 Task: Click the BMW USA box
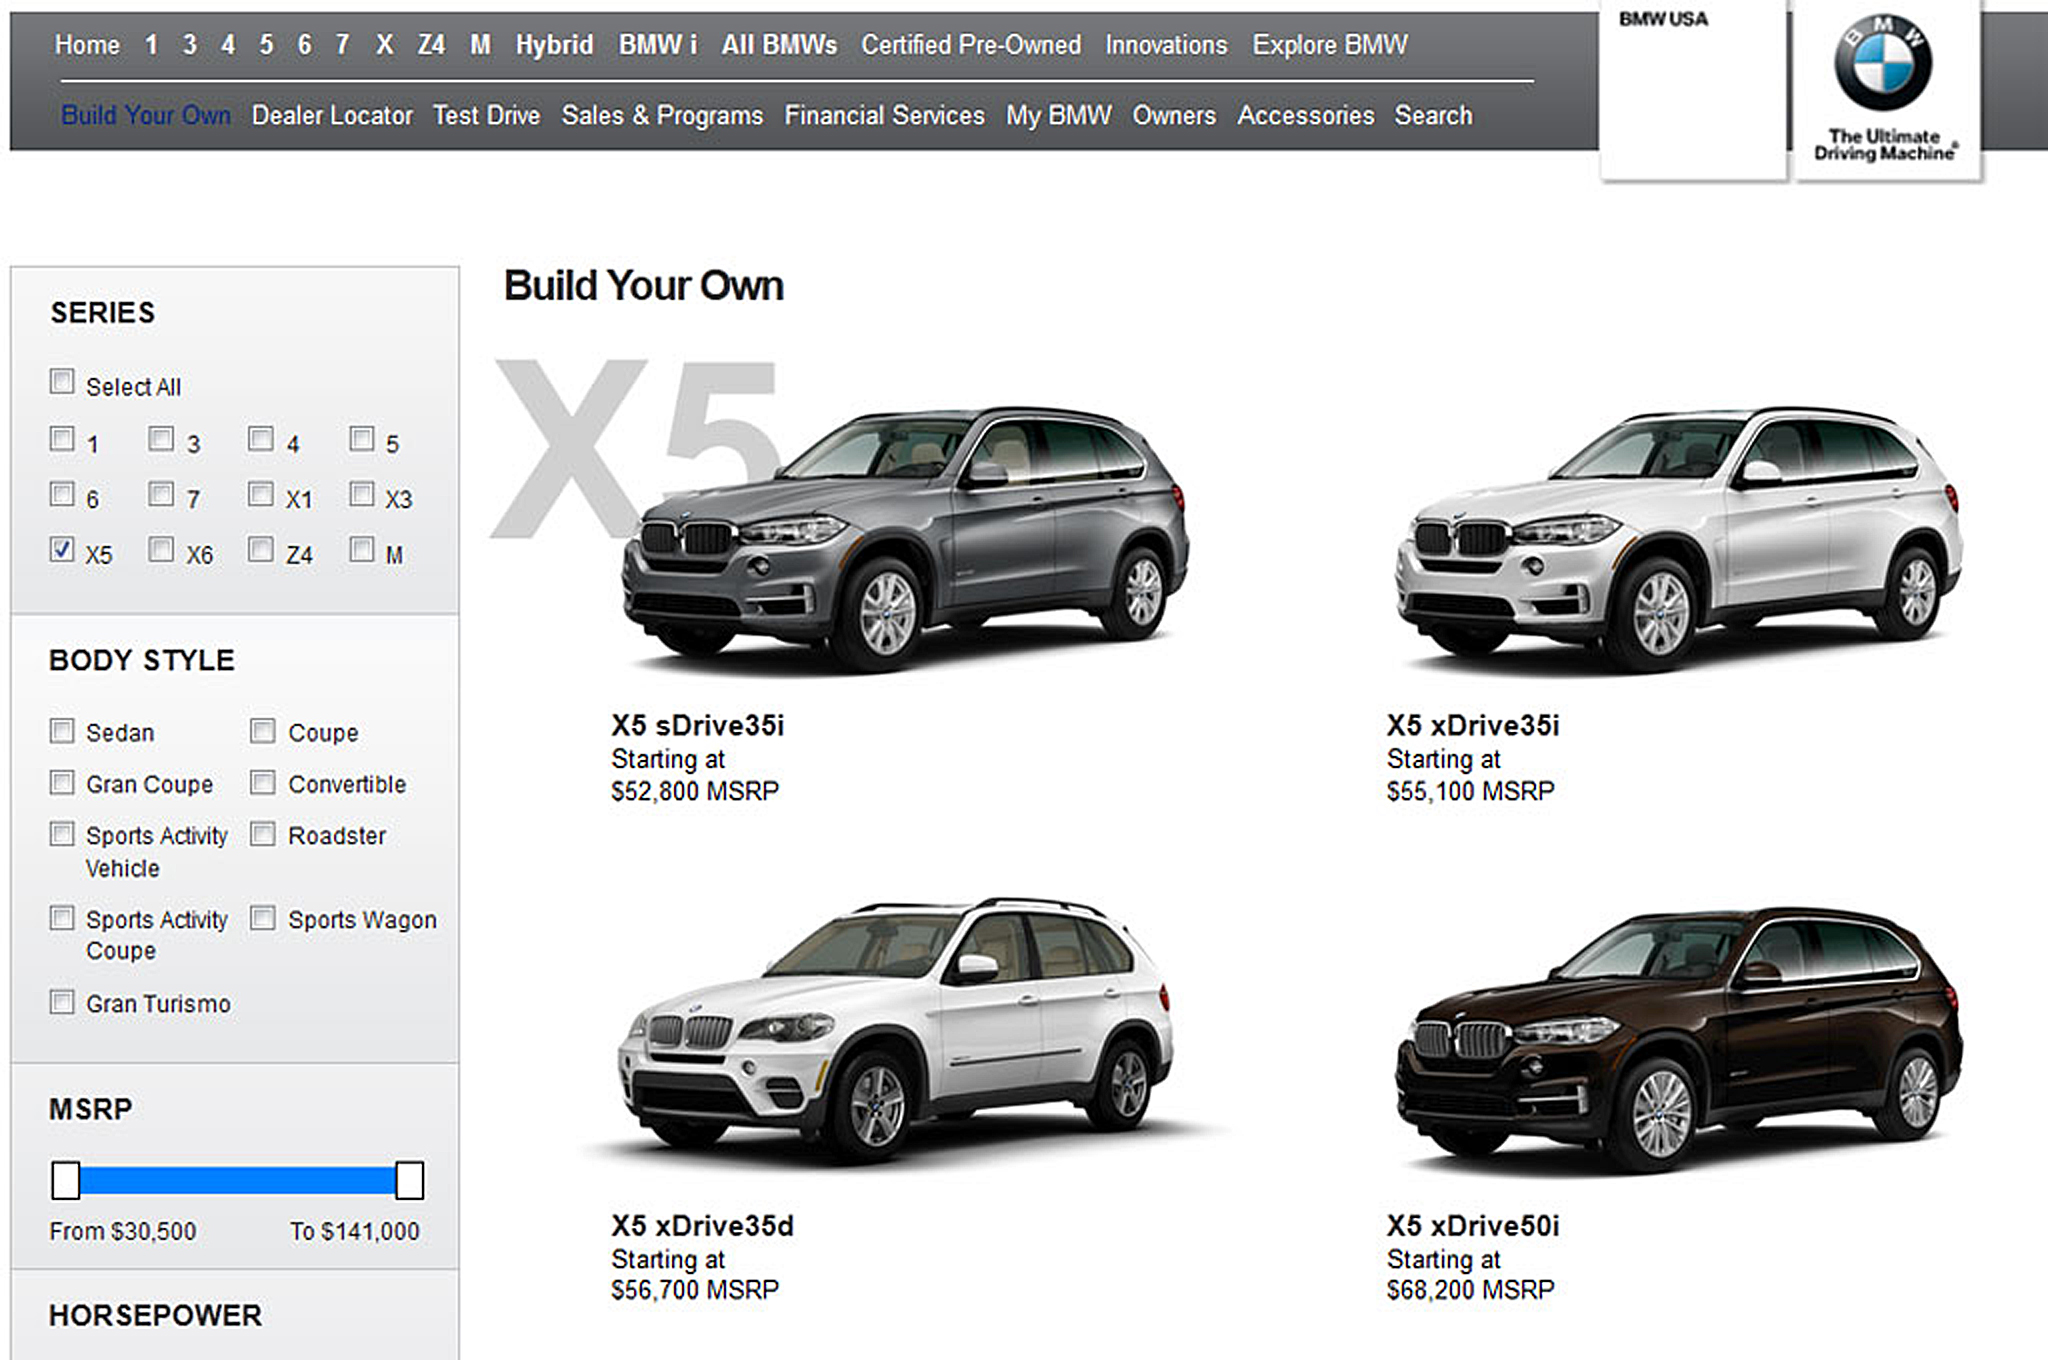click(1693, 90)
